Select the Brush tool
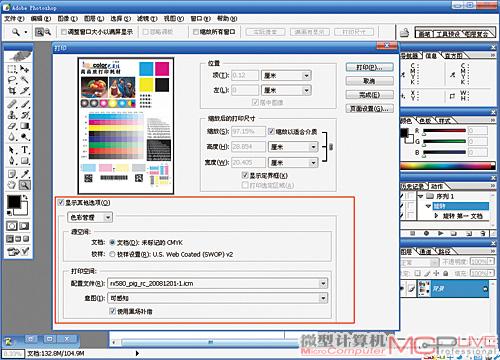 click(25, 104)
